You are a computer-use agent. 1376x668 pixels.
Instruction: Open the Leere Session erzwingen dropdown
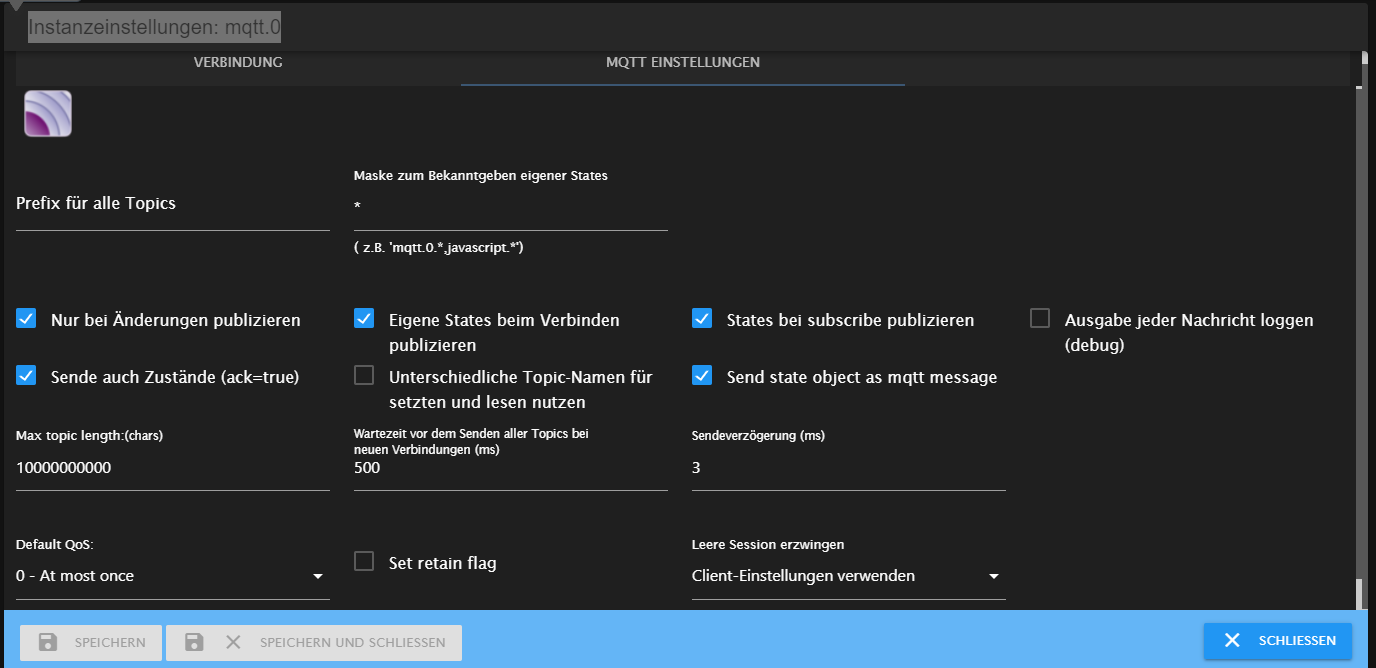coord(849,576)
